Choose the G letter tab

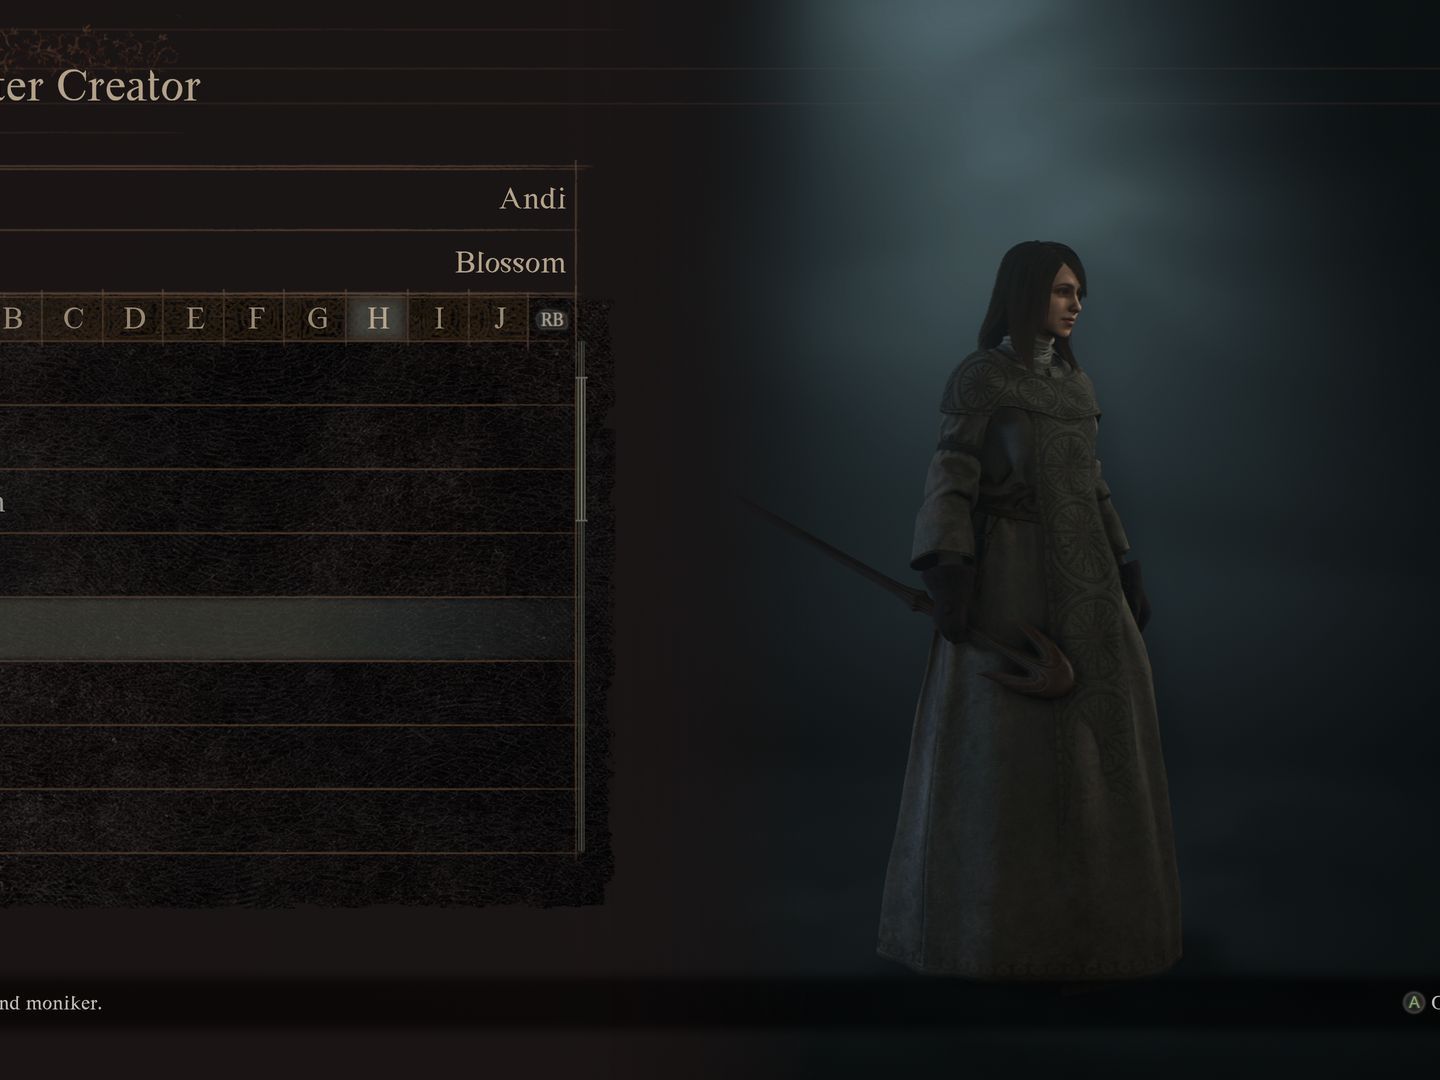click(317, 319)
